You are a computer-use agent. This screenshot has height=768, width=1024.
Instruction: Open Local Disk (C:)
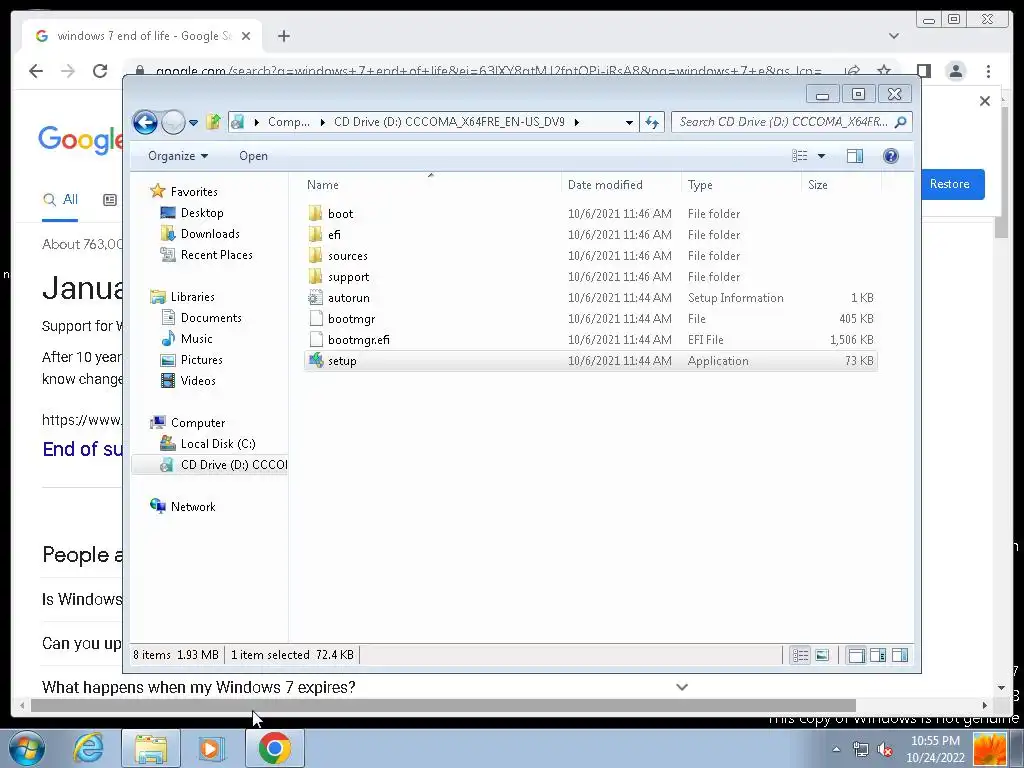[x=217, y=443]
